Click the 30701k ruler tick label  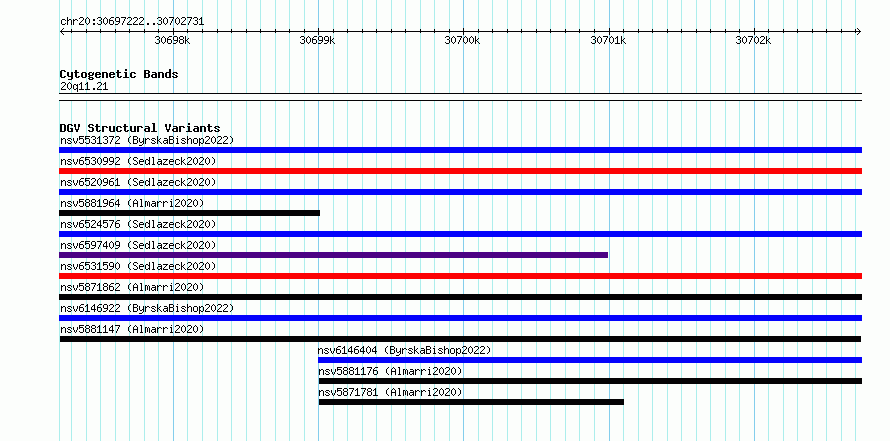point(608,40)
